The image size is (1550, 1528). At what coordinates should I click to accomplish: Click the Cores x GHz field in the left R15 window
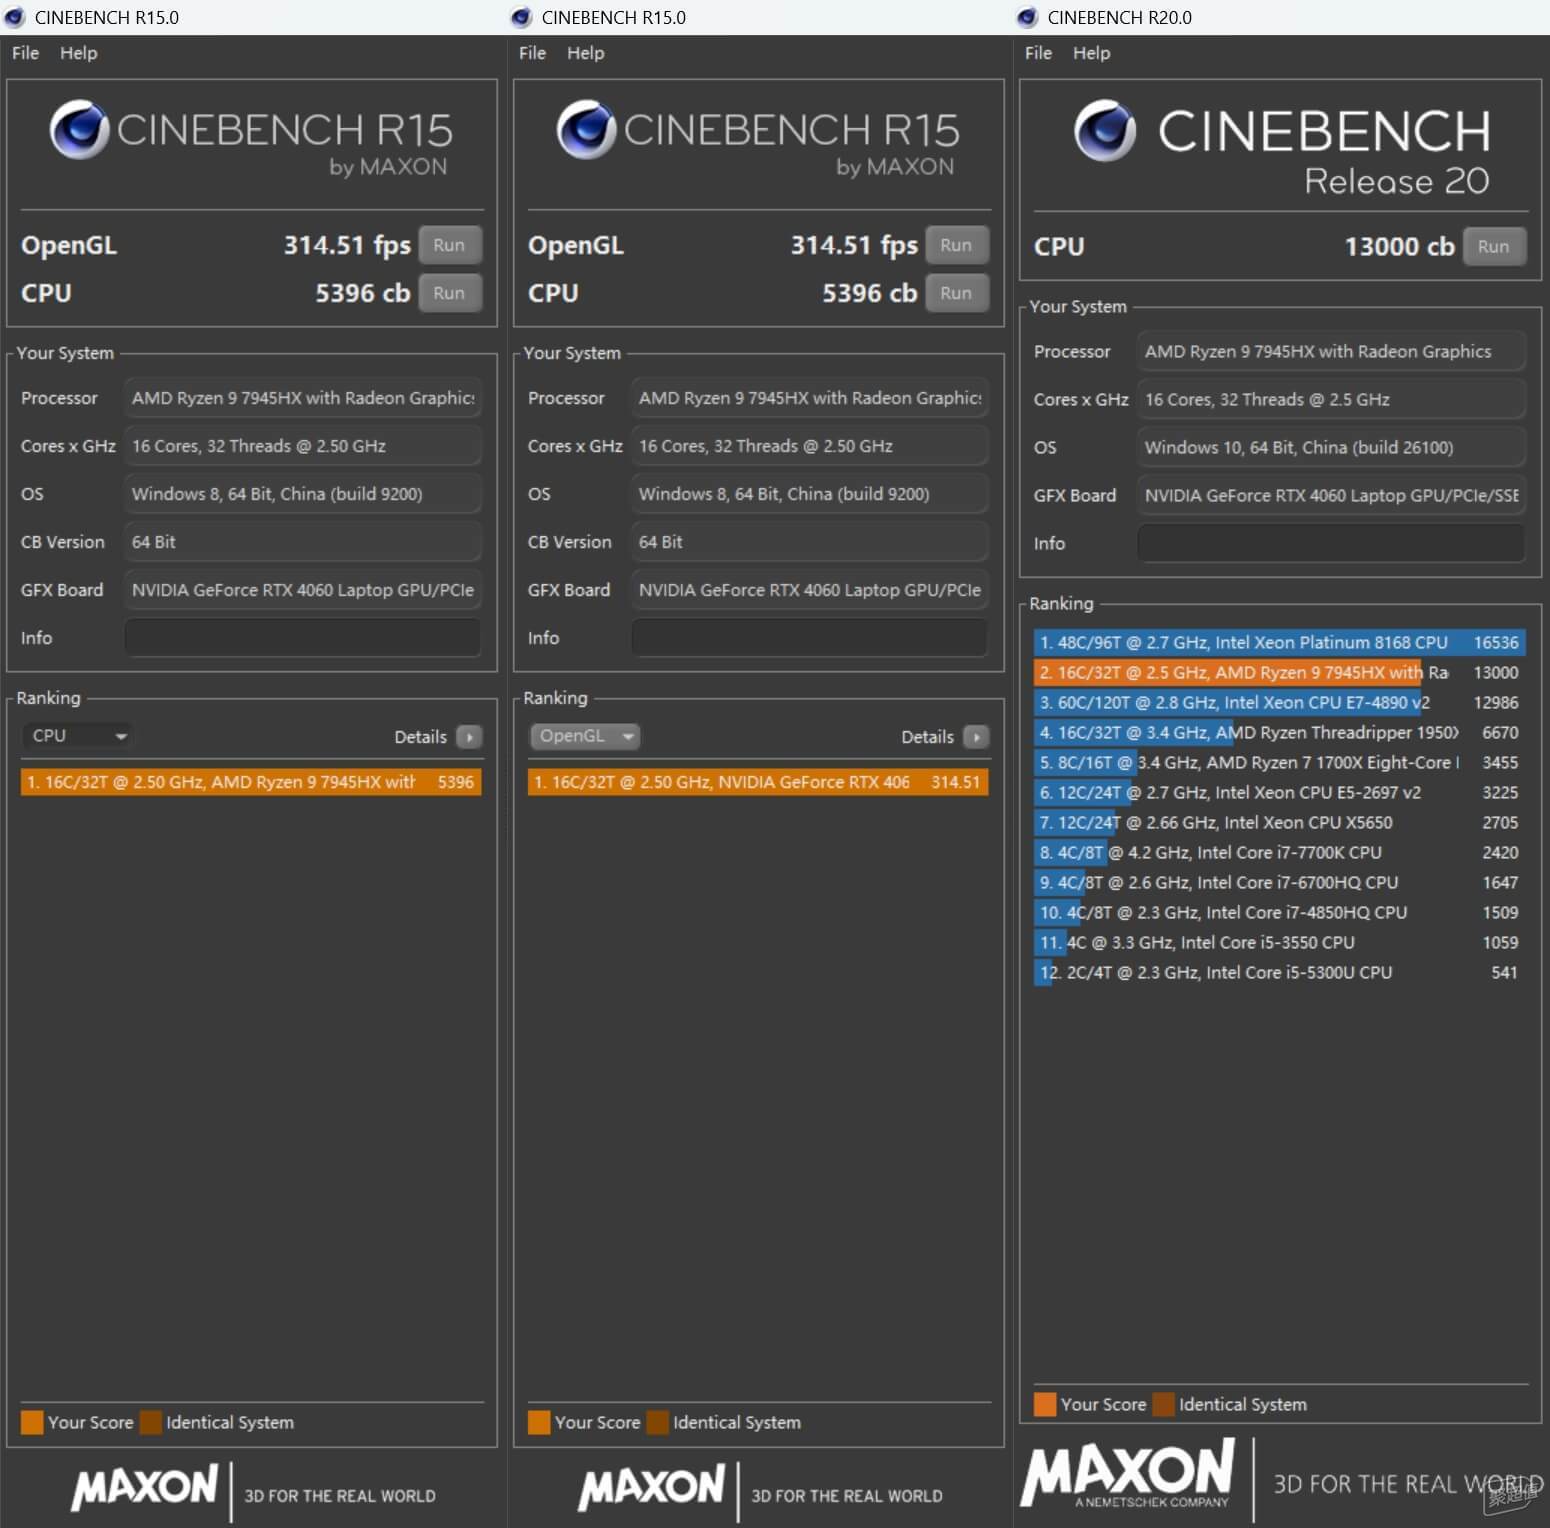click(302, 446)
